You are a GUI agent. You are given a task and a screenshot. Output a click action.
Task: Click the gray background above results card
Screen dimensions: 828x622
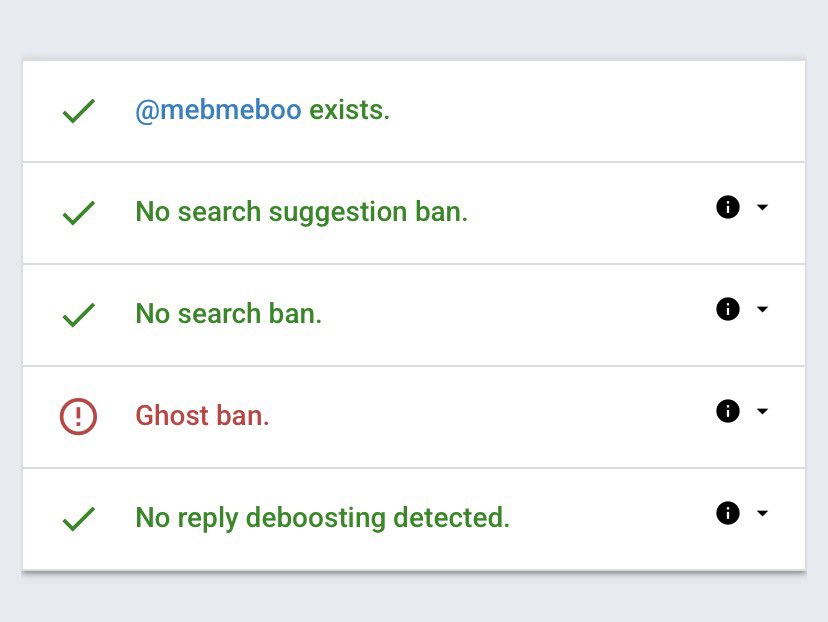[414, 28]
